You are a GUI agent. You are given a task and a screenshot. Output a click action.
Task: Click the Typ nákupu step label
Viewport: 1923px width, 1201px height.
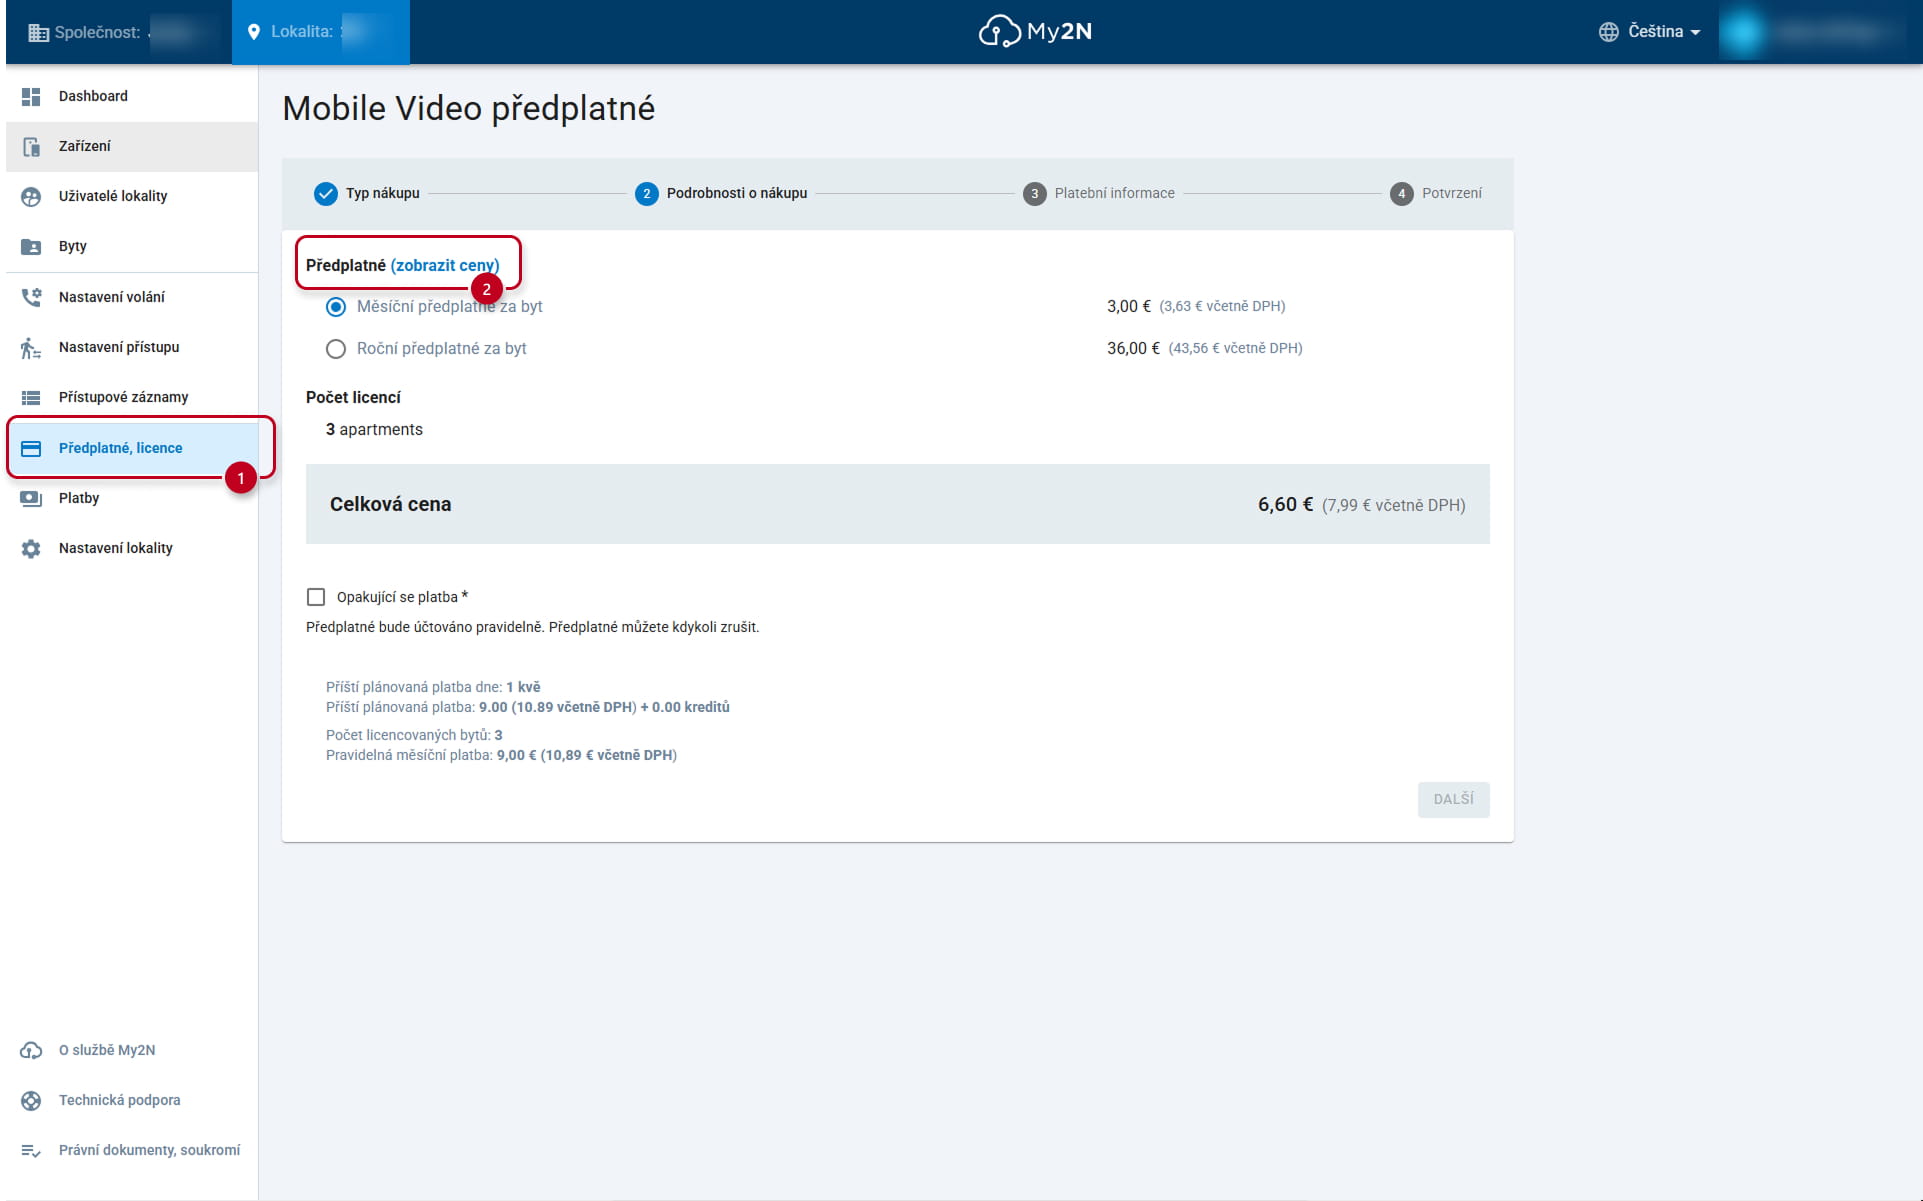pos(383,193)
